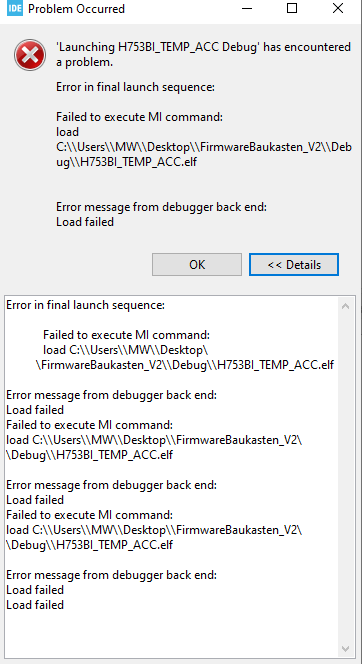Click the red error X icon

30,55
